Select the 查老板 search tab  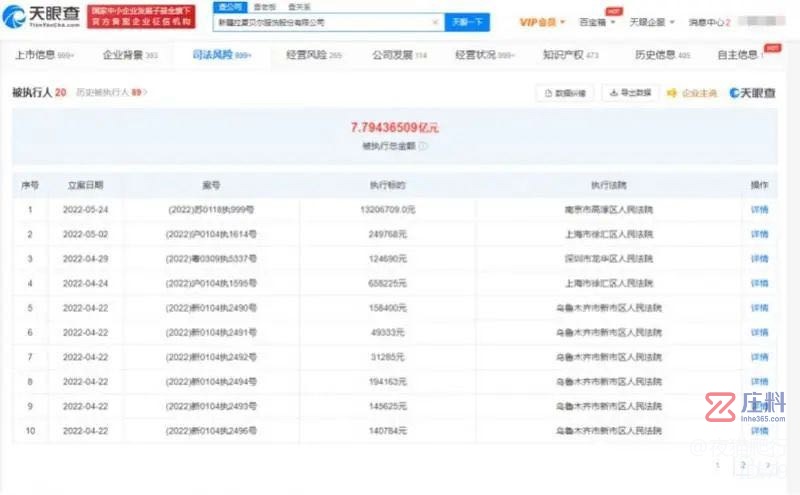point(265,7)
